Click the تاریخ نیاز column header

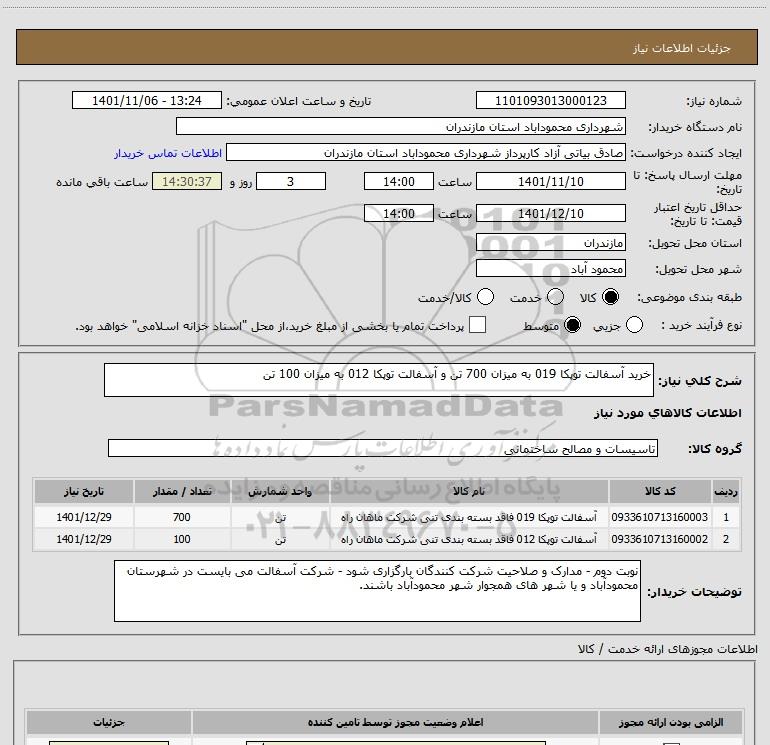click(84, 491)
